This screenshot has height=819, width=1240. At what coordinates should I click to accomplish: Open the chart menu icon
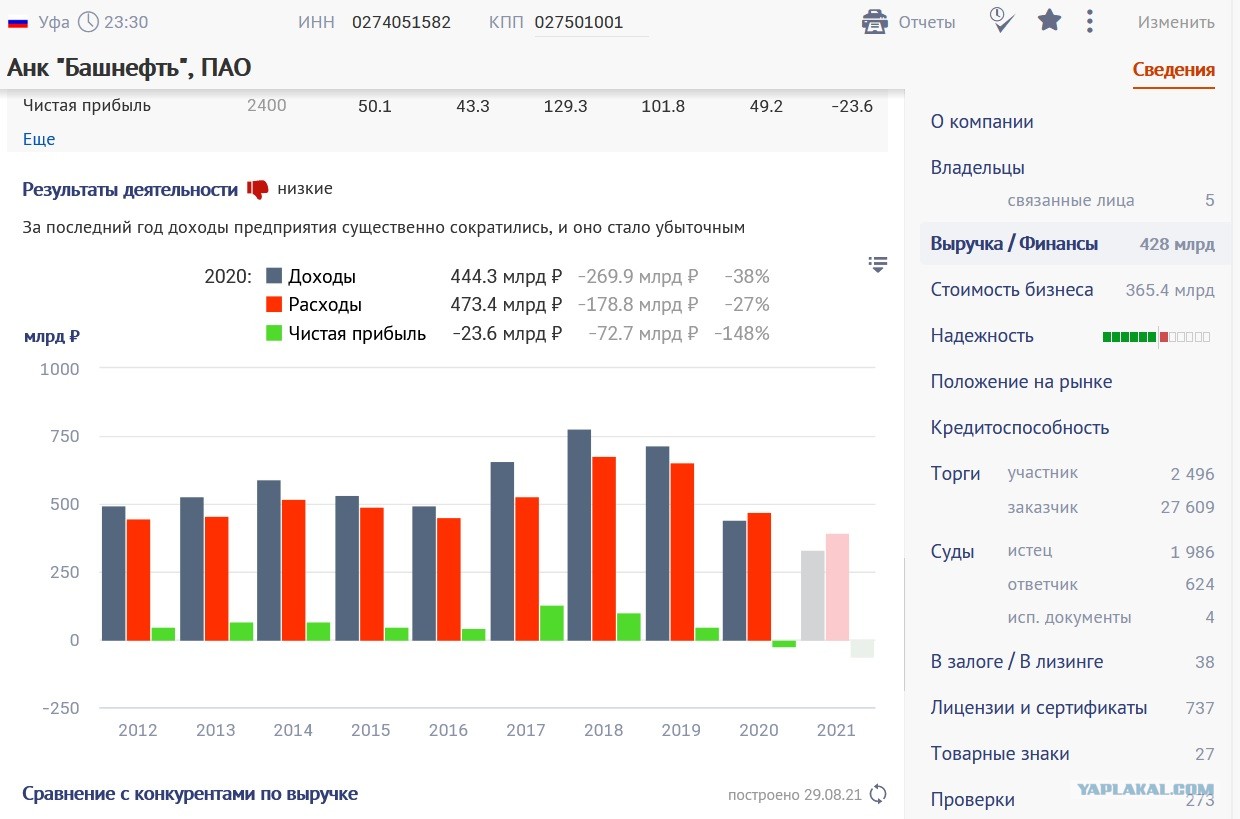point(878,264)
